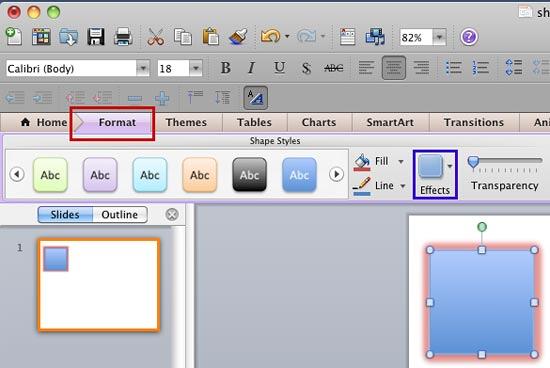550x368 pixels.
Task: Click the Print icon
Action: [123, 37]
